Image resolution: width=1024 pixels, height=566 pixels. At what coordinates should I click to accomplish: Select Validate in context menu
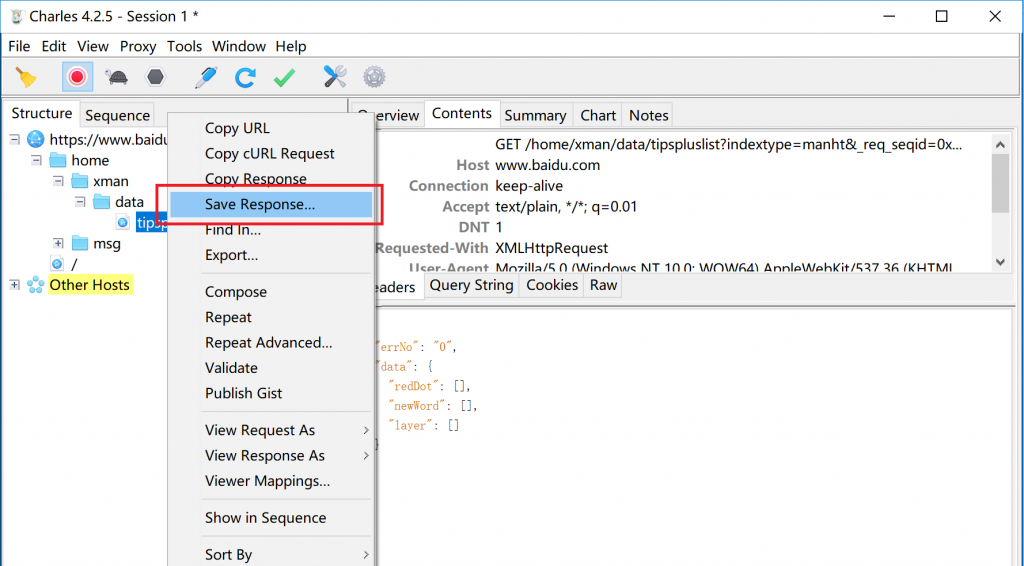click(x=270, y=368)
